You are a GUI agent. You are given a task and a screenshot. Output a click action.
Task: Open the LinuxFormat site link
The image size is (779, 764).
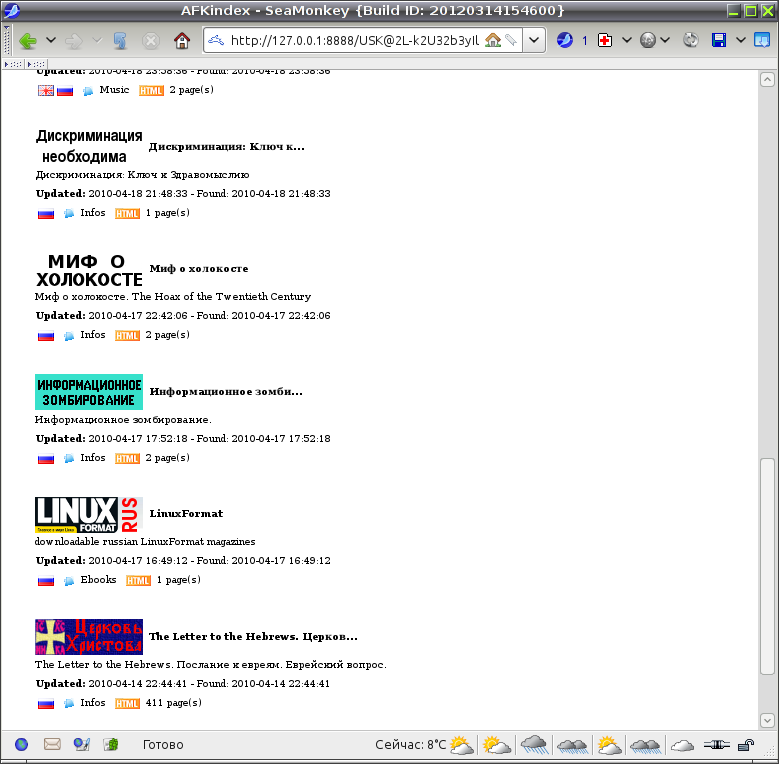(186, 514)
